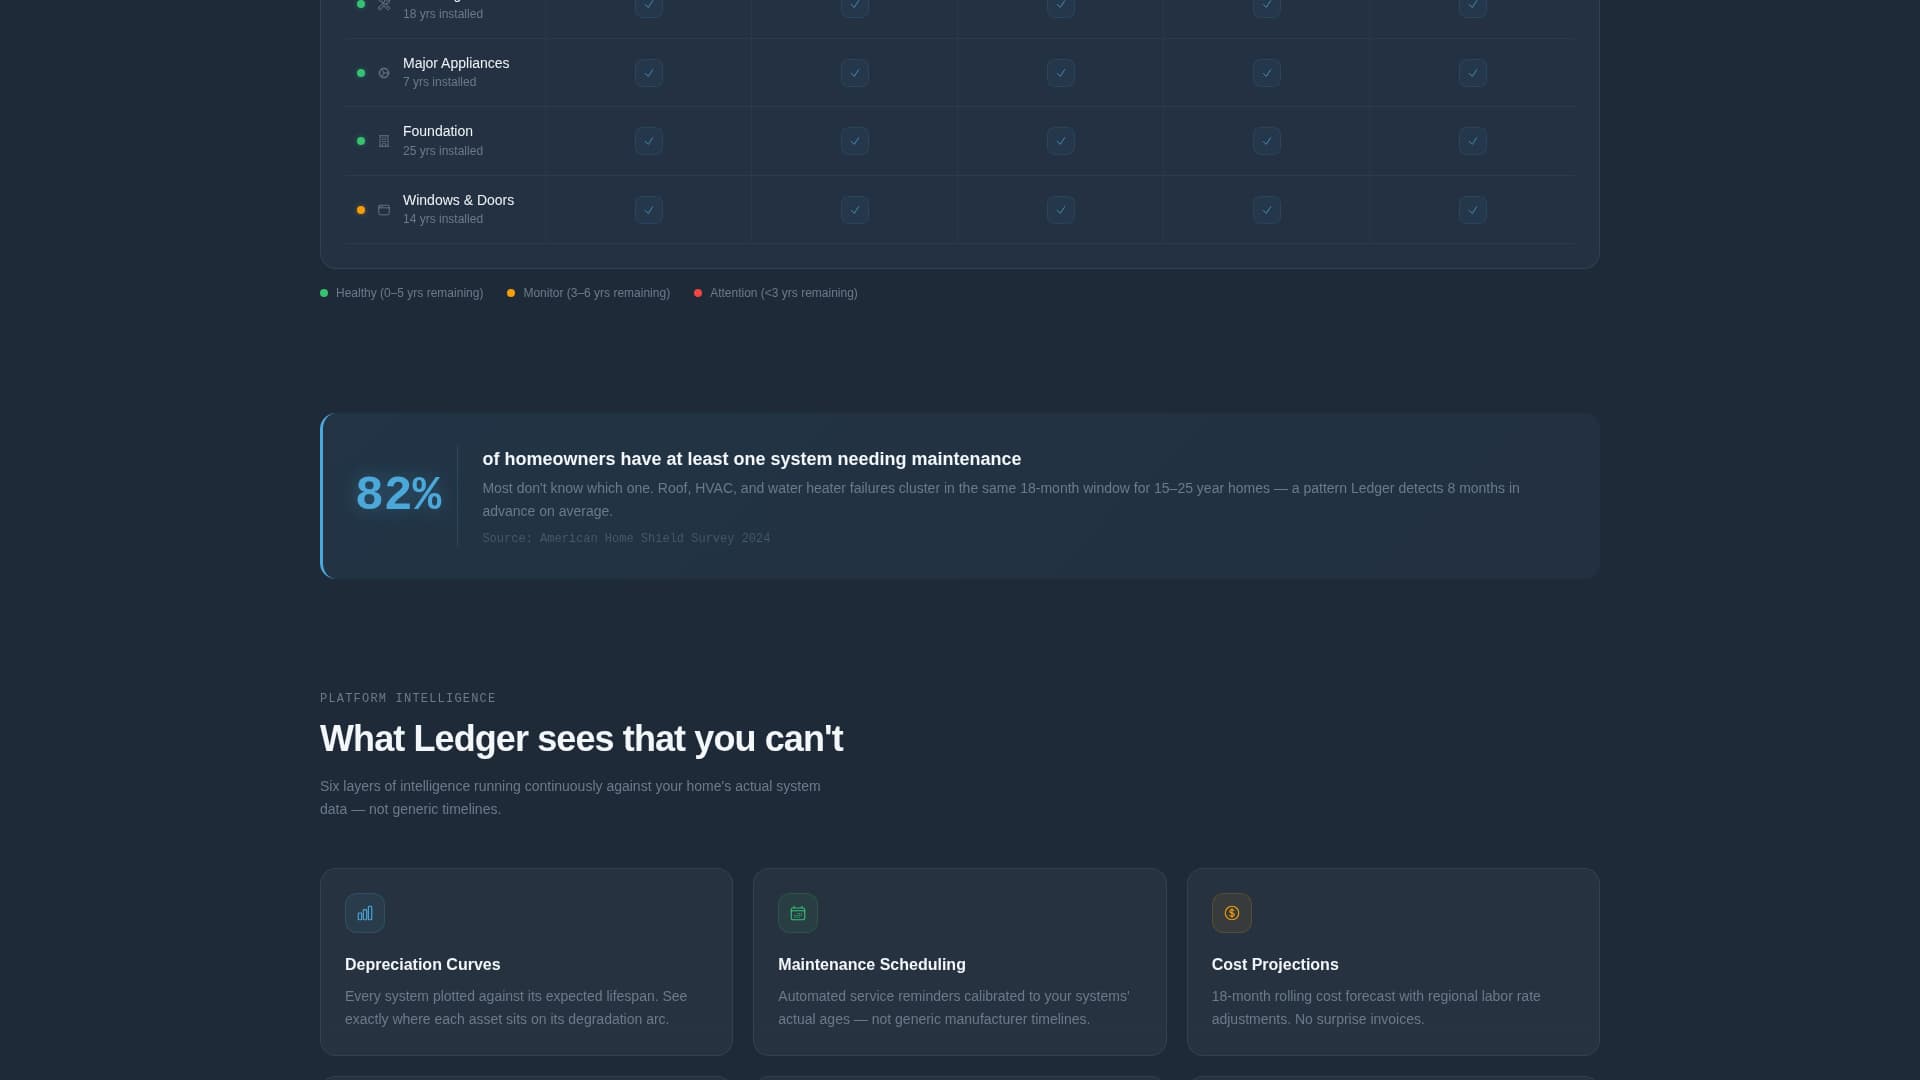Toggle the second checkbox in Major Appliances row

855,73
